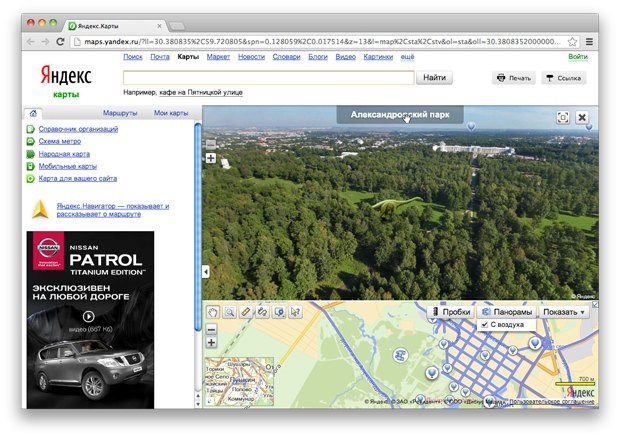Viewport: 620px width, 438px height.
Task: Click the Ссылка link button
Action: tap(563, 78)
